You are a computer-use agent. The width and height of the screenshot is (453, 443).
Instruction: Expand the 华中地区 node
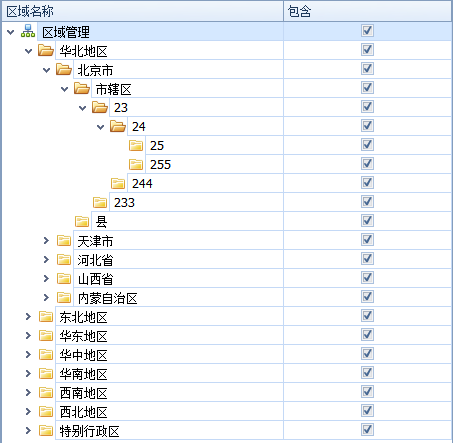click(x=28, y=355)
